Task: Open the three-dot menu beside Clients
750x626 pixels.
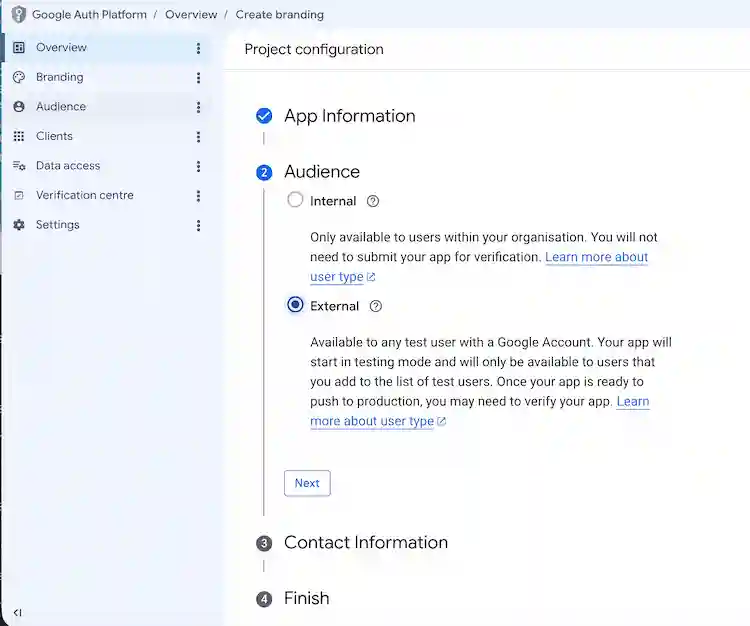Action: (199, 137)
